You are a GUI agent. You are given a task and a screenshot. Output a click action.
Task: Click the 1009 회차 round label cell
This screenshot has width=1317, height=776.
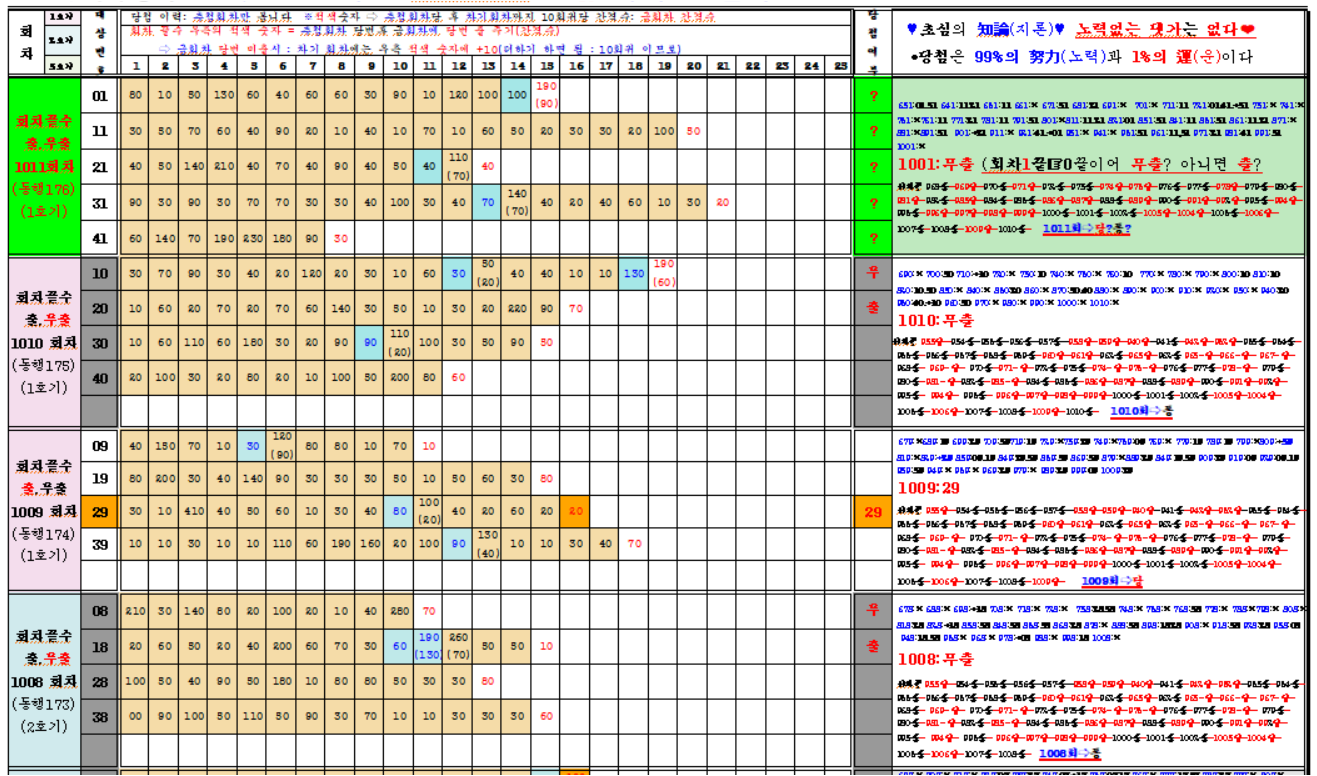(x=43, y=510)
